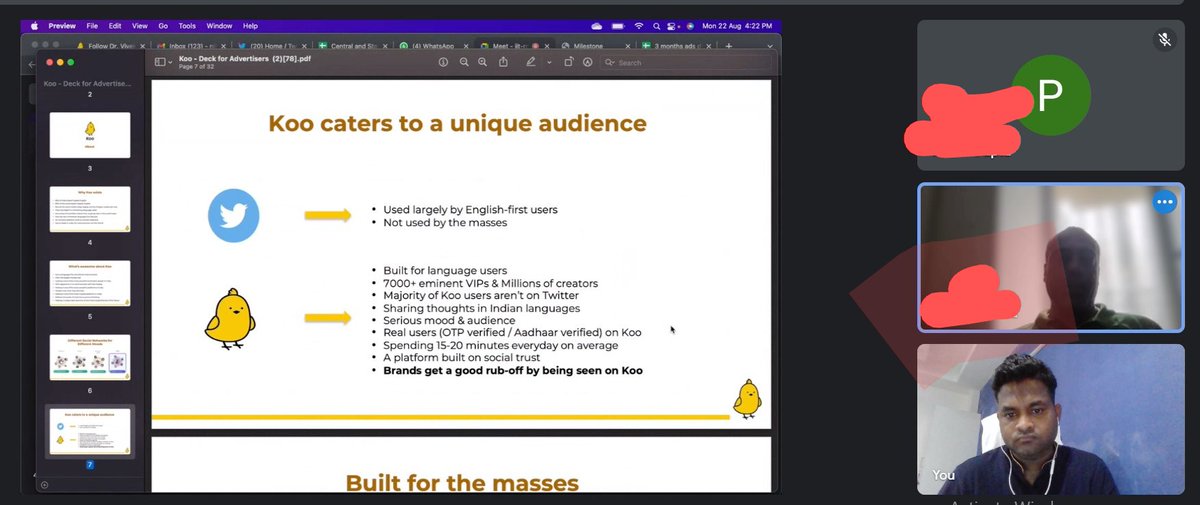Open Siri from the menu bar
The image size is (1200, 505).
690,26
